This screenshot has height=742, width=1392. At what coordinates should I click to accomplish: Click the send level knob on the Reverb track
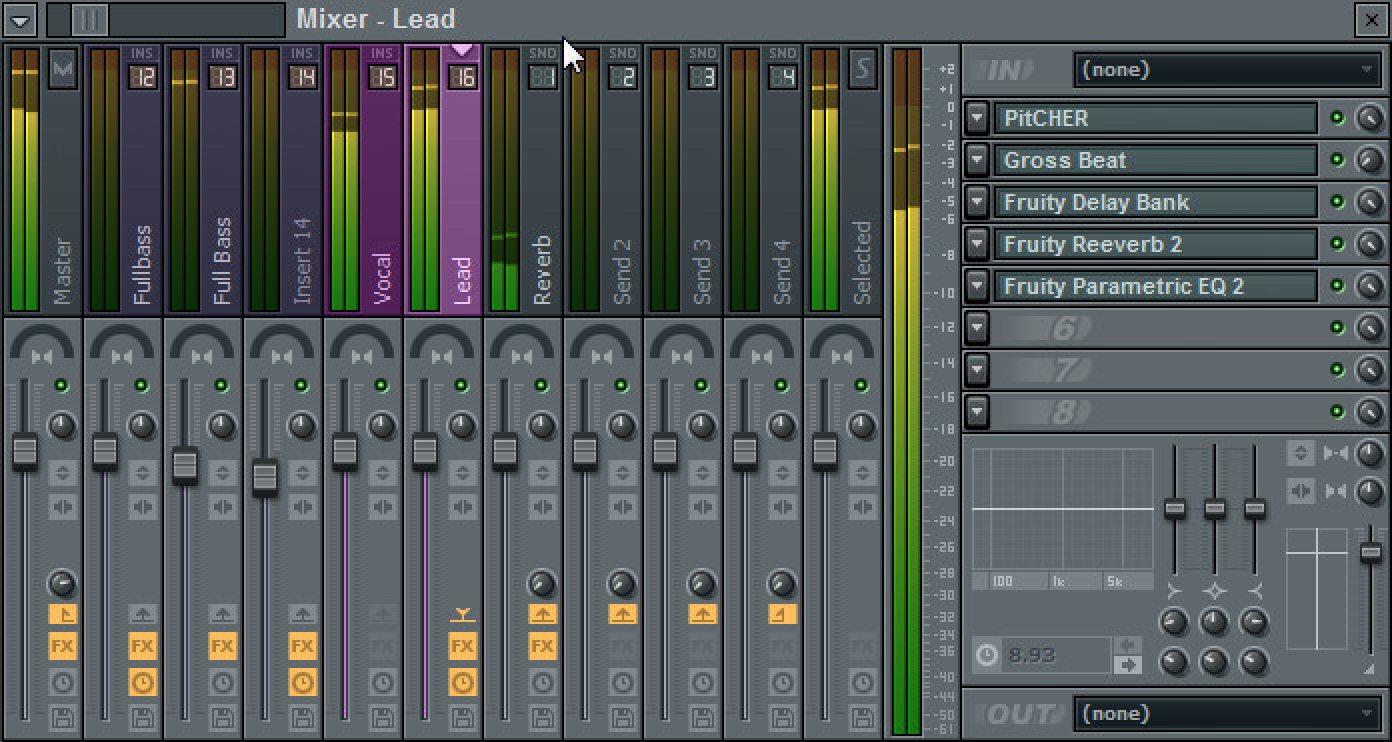tap(542, 584)
